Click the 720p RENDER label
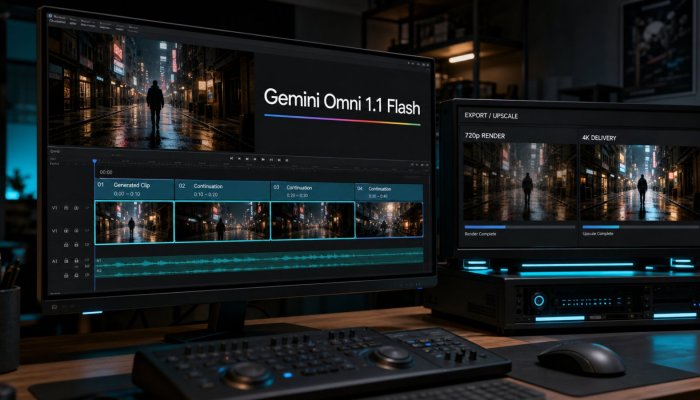 click(485, 136)
